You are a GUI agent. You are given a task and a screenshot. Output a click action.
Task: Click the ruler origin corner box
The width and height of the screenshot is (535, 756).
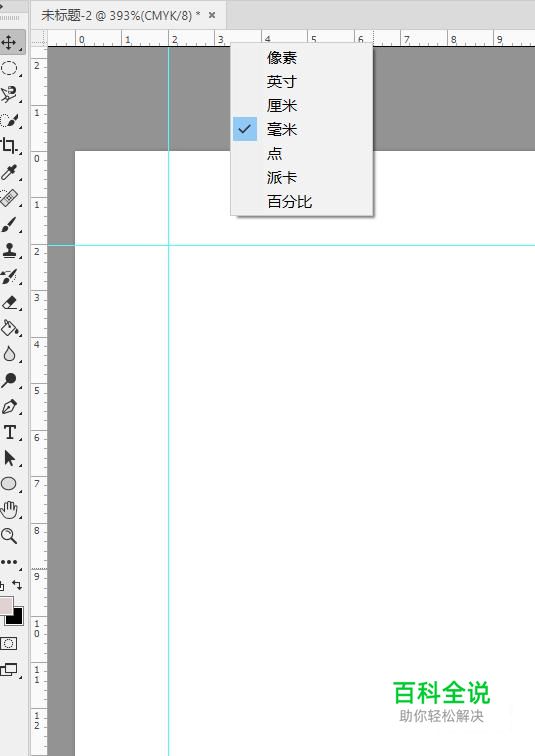click(x=39, y=39)
